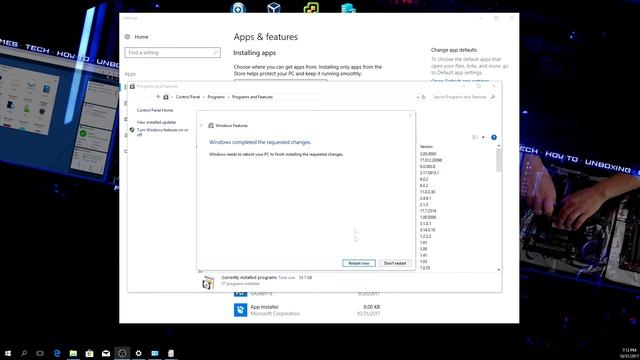Focus the Find a setting search field
The width and height of the screenshot is (640, 360).
172,53
